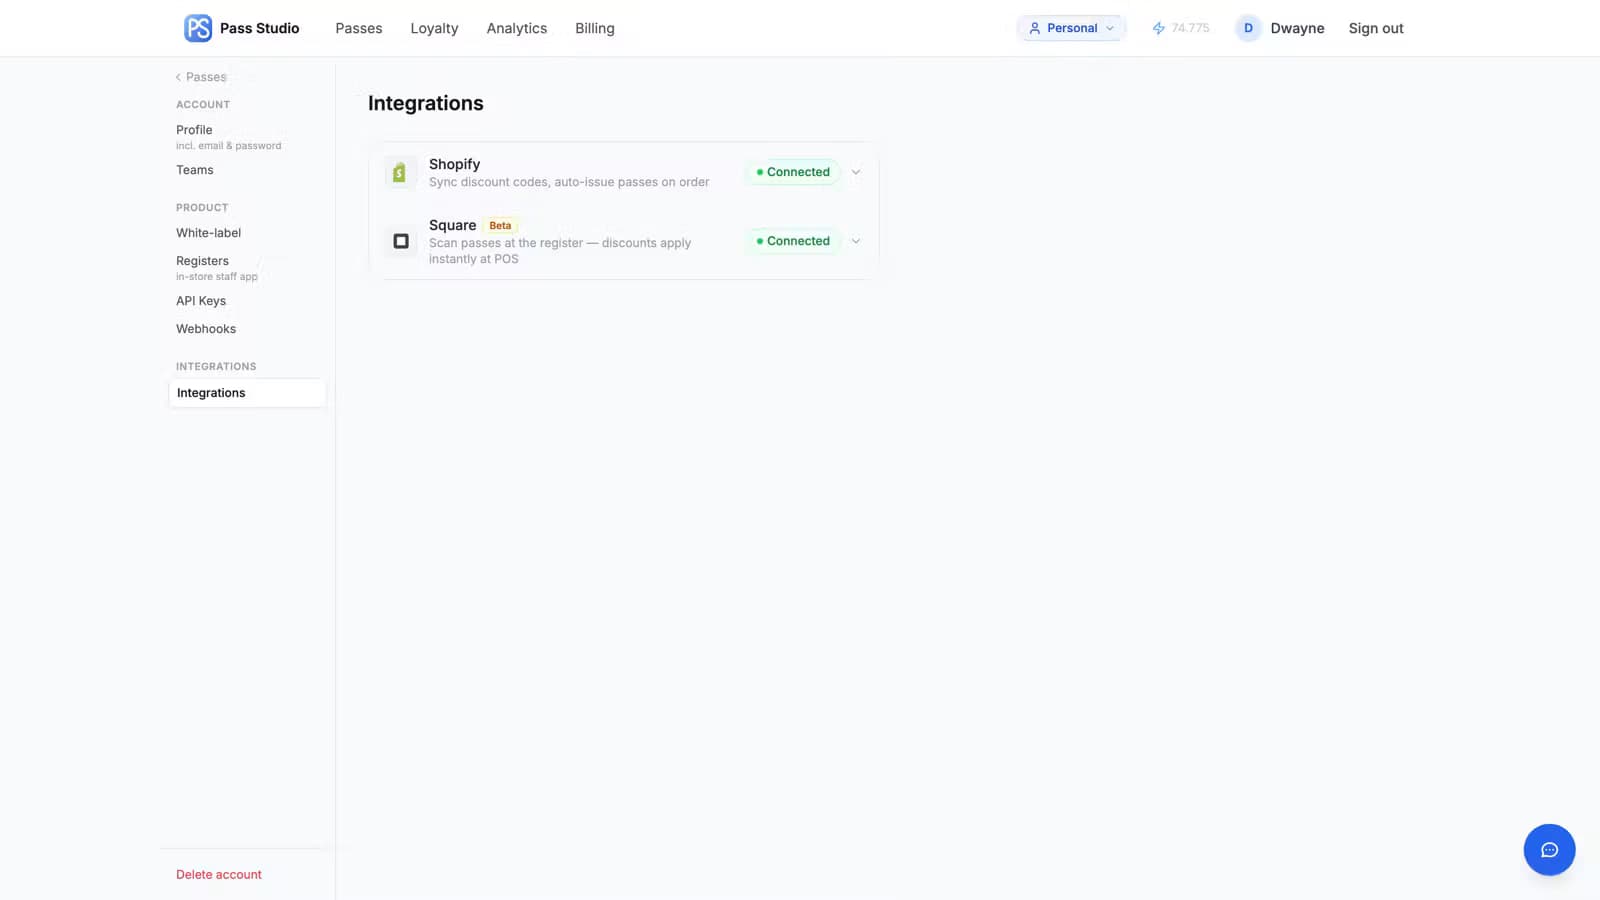1600x900 pixels.
Task: Click the Pass Studio brand name
Action: click(260, 28)
